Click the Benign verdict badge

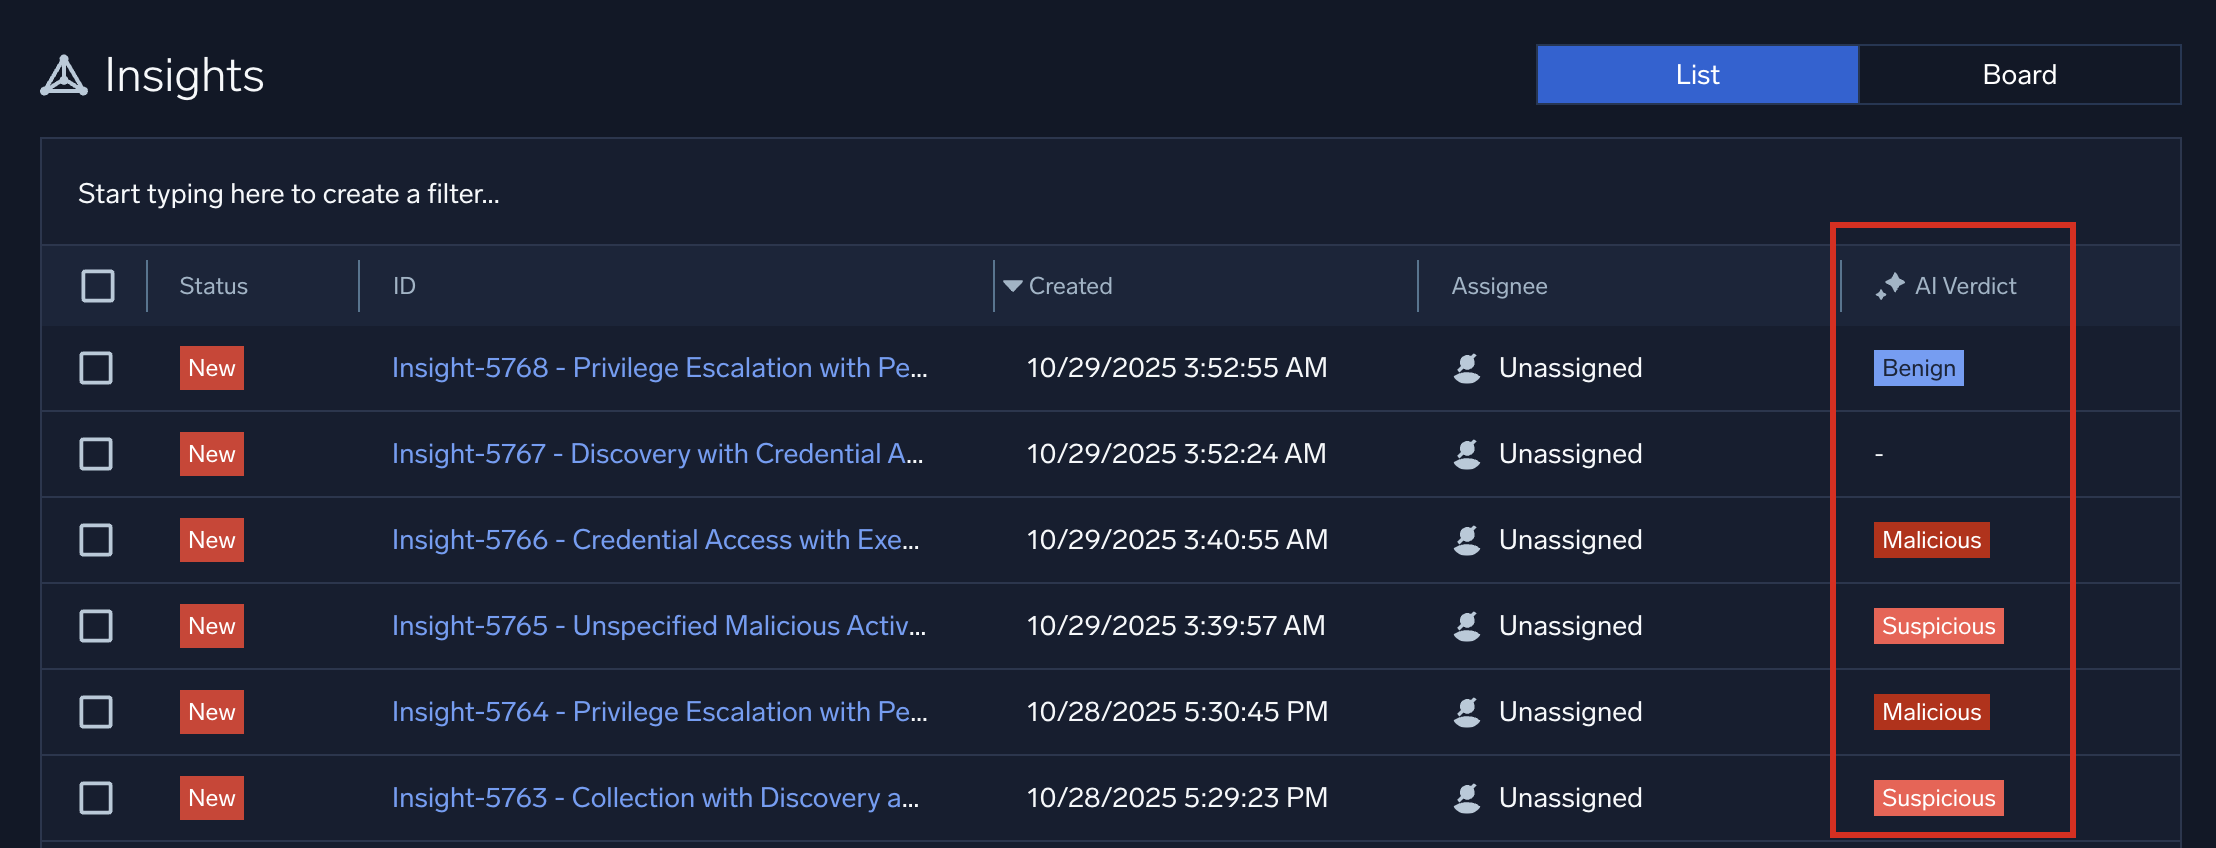click(1918, 368)
